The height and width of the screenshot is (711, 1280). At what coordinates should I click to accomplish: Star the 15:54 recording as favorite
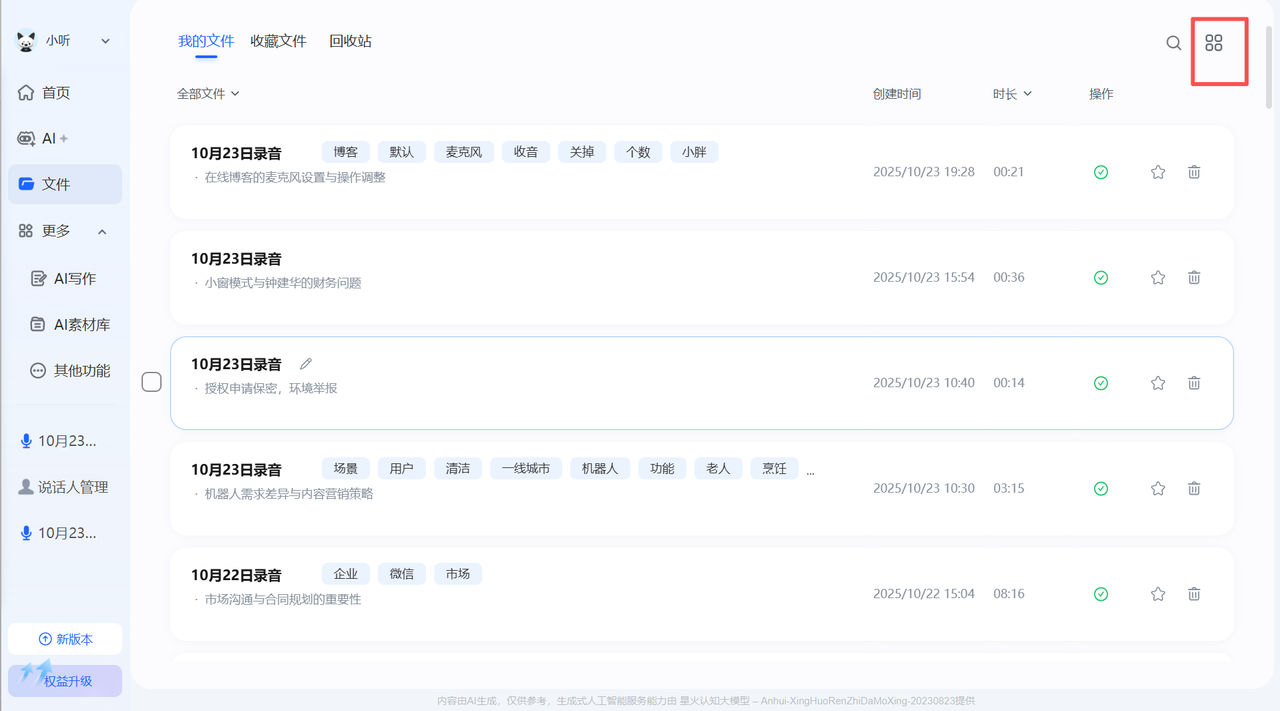[x=1158, y=278]
